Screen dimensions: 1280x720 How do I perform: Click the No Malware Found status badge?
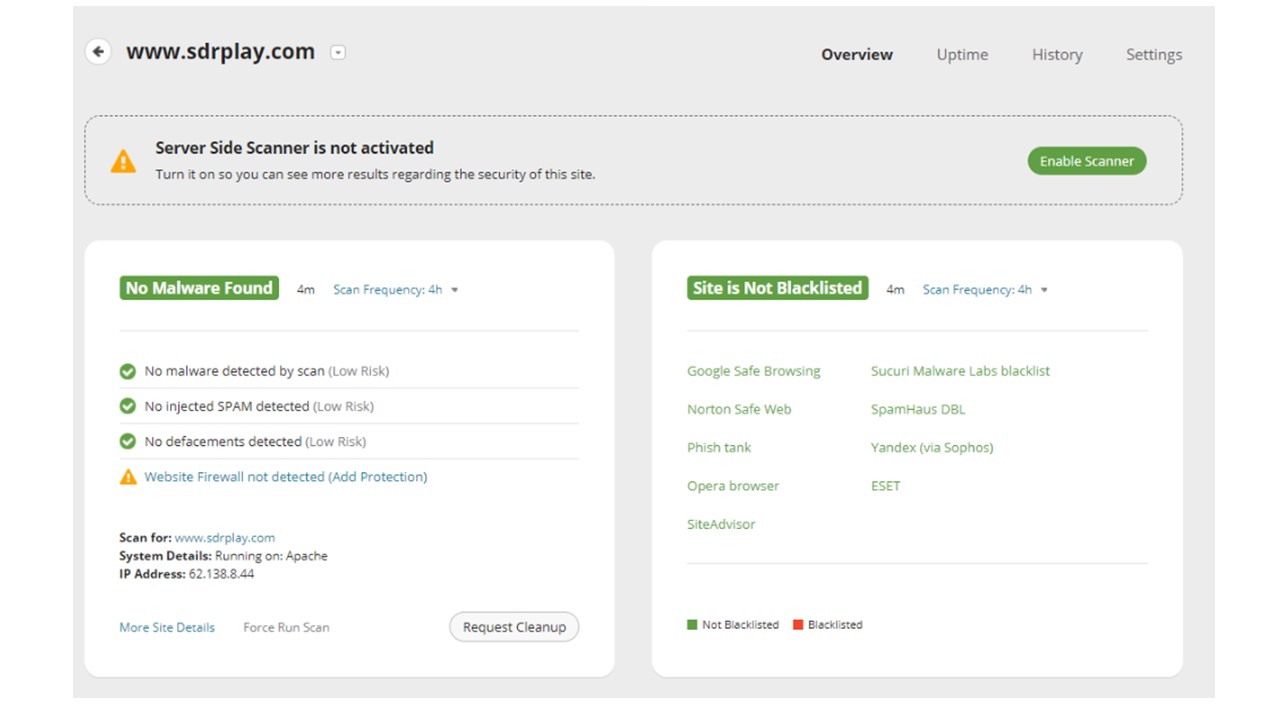[x=199, y=288]
